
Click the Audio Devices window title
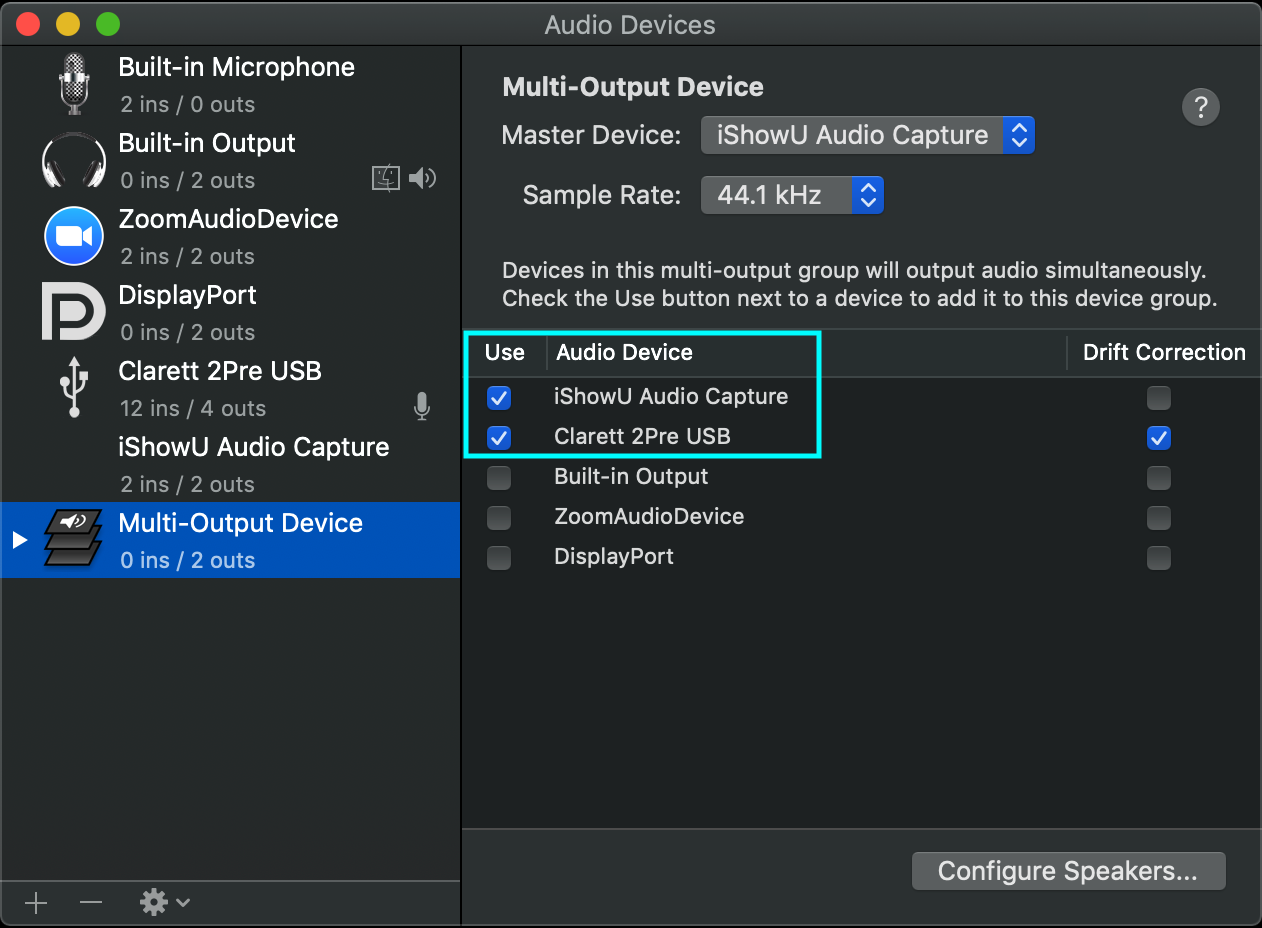[x=630, y=24]
